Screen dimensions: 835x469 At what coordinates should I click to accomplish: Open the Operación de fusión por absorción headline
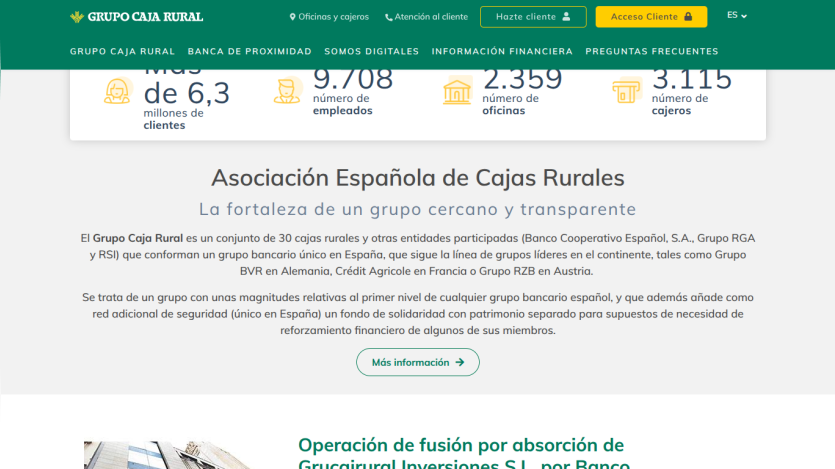pos(464,455)
